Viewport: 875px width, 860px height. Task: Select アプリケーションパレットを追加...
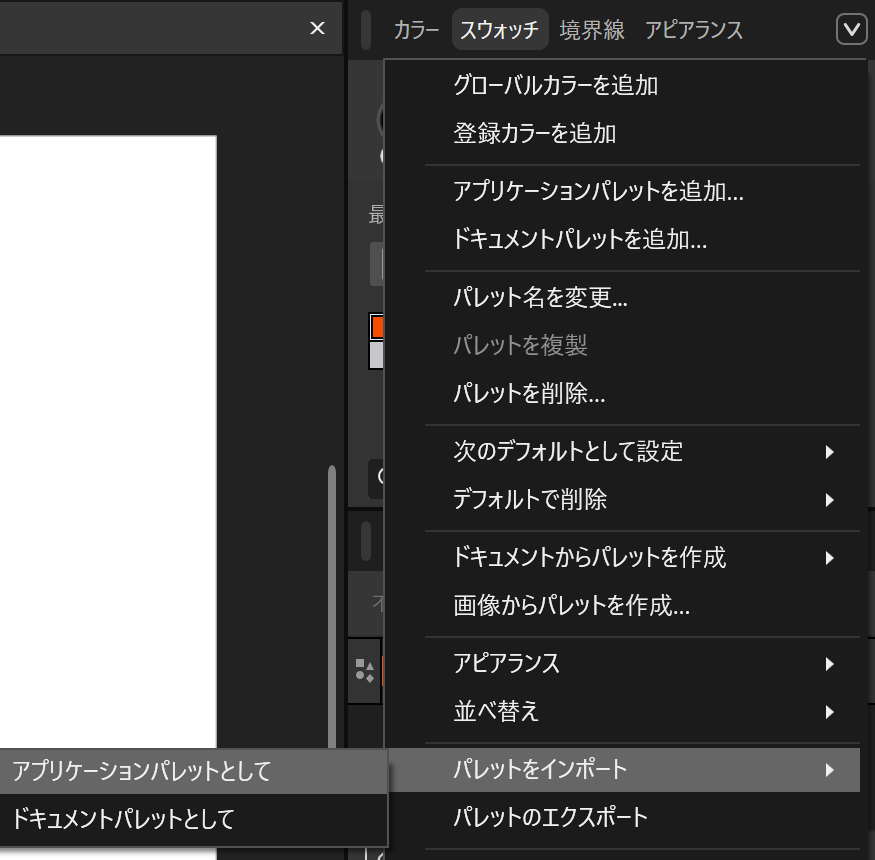tap(622, 191)
